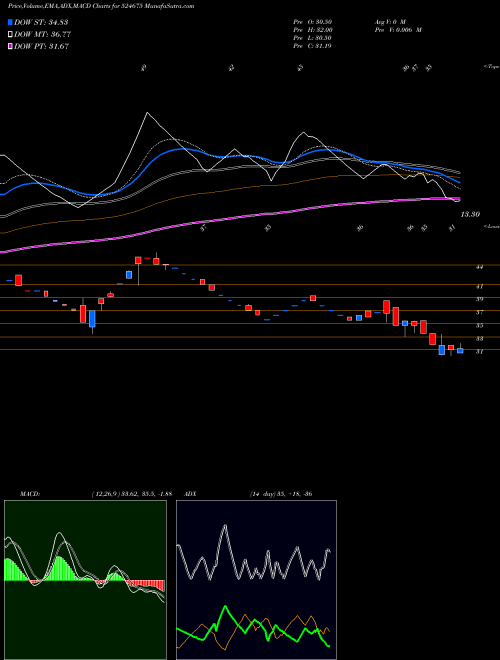Click the 31 price axis label
This screenshot has width=500, height=660.
pos(479,352)
